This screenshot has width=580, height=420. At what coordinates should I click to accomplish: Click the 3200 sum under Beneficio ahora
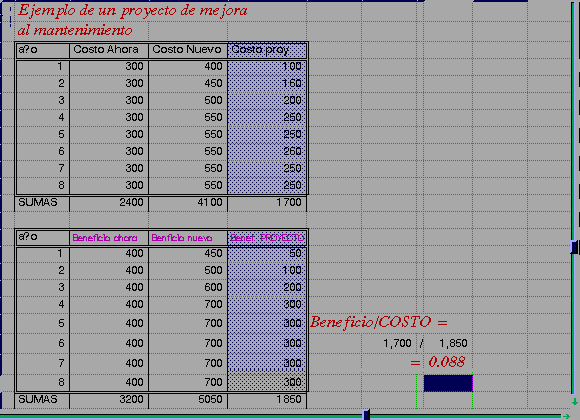coord(109,400)
